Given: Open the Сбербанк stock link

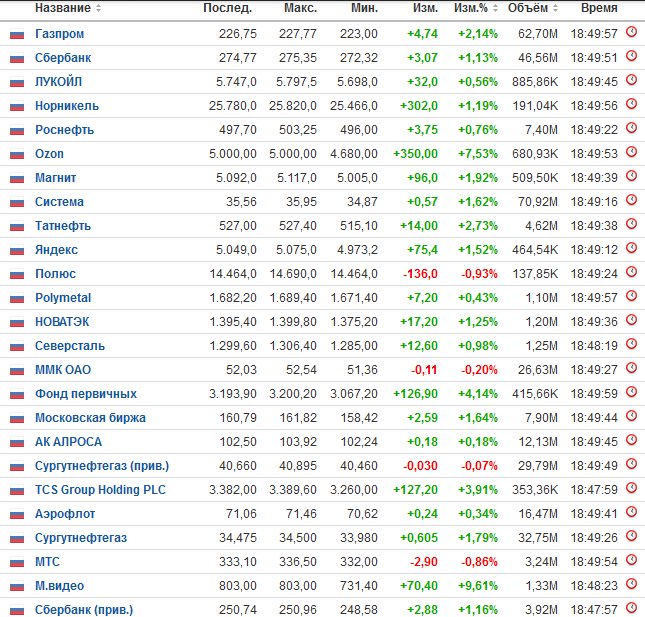Looking at the screenshot, I should 63,58.
